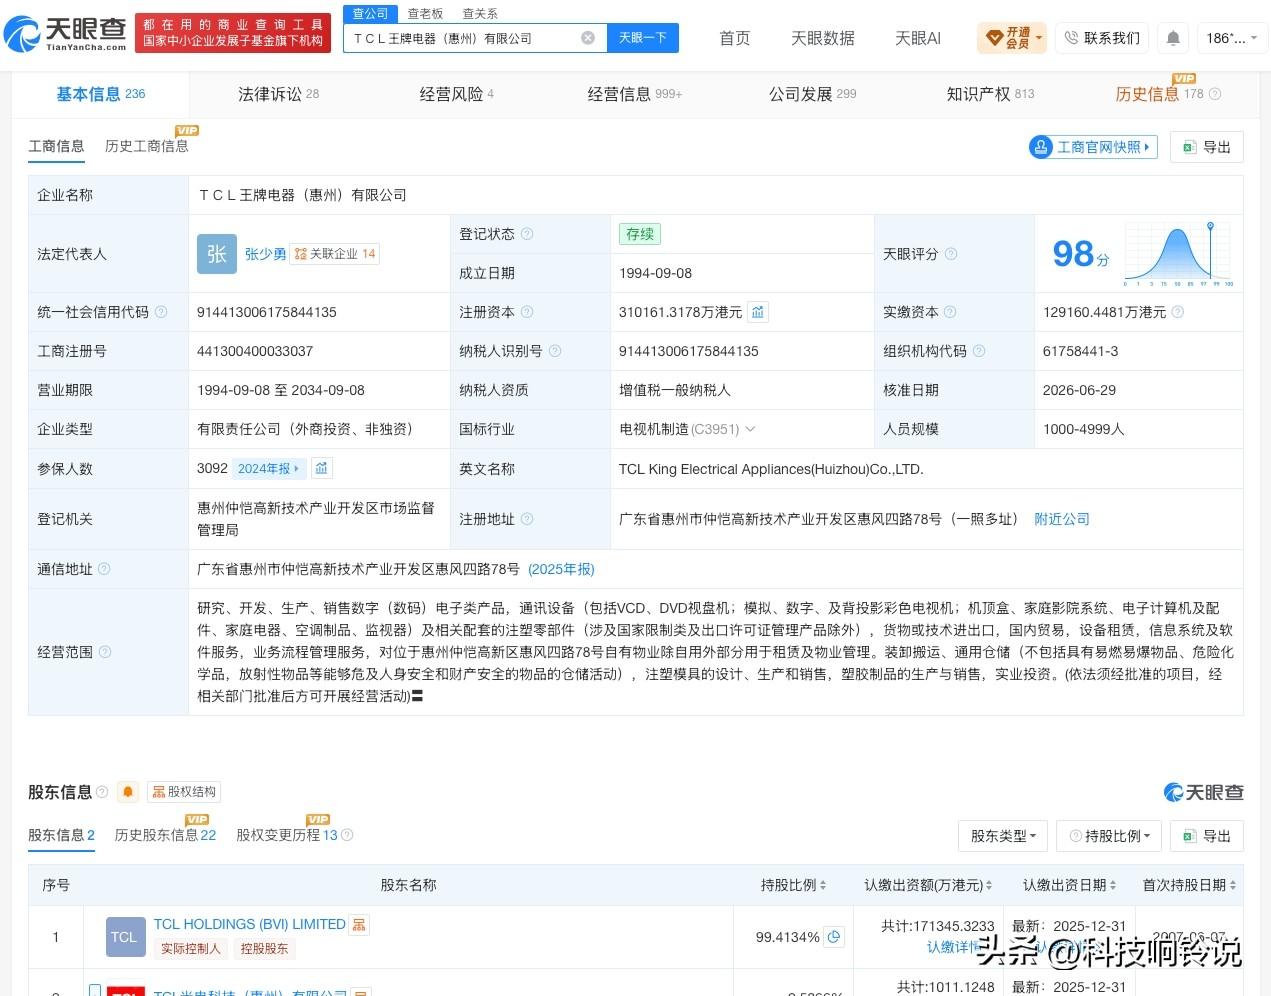Click the TCL shareholder logo thumbnail

[125, 937]
